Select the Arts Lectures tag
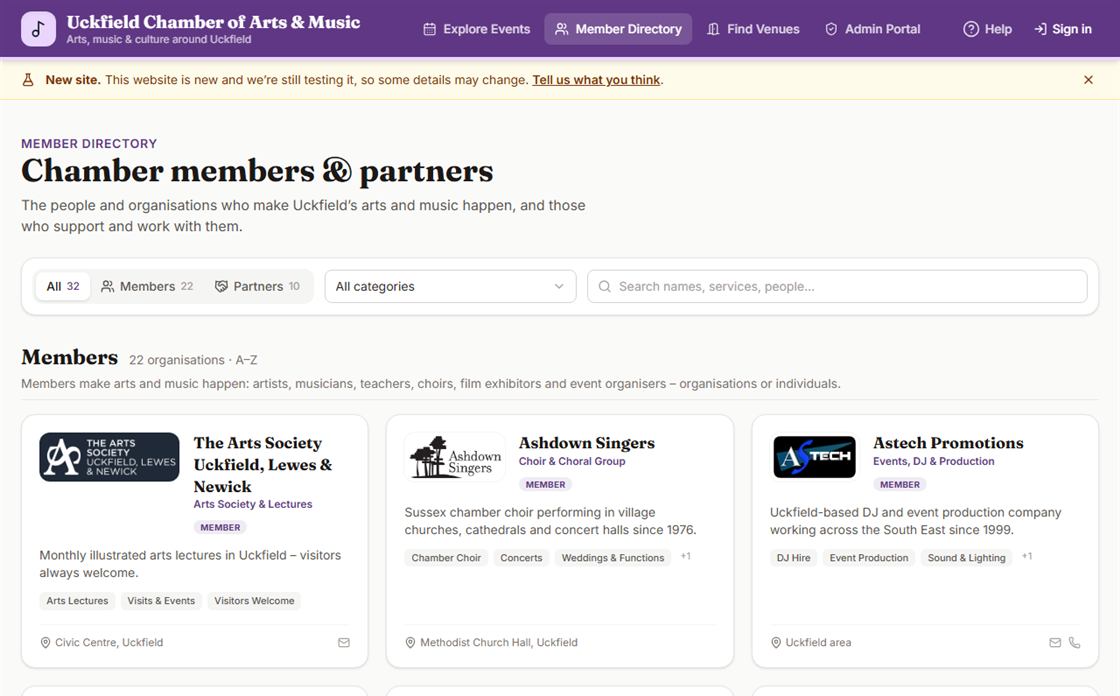1120x696 pixels. click(x=77, y=601)
